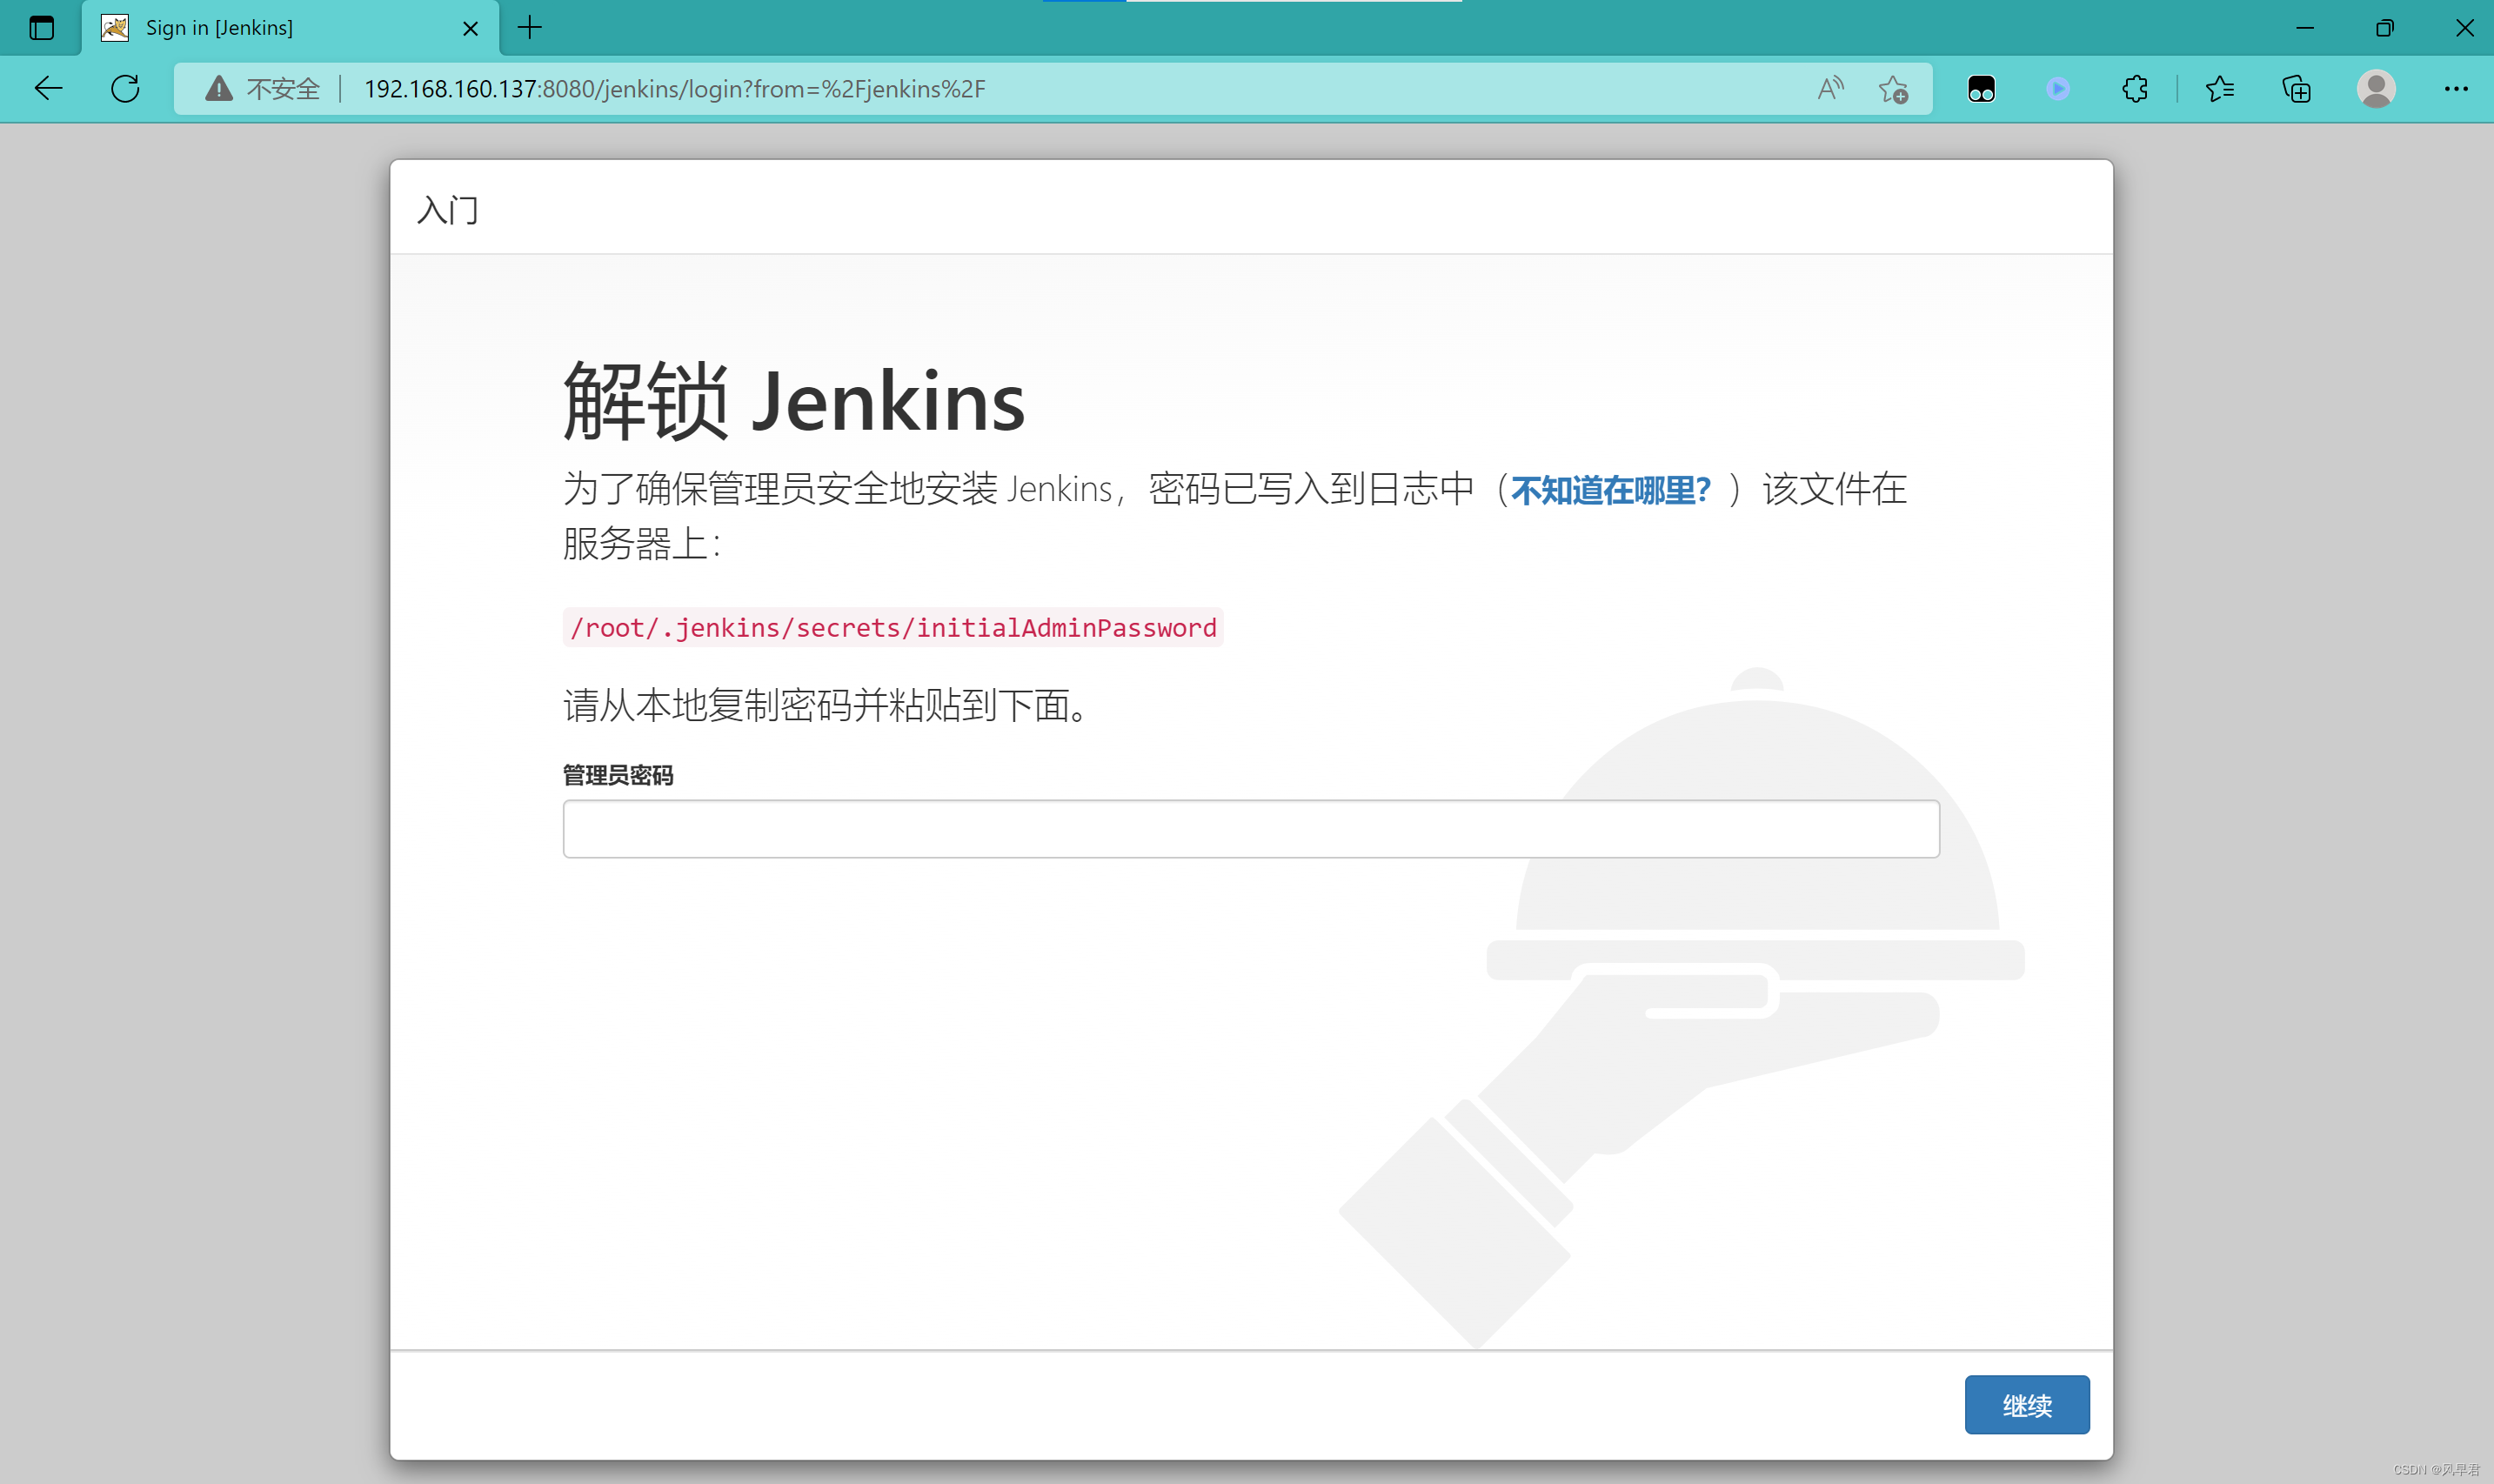Viewport: 2494px width, 1484px height.
Task: Close the Sign in [Jenkins] tab
Action: pyautogui.click(x=470, y=28)
